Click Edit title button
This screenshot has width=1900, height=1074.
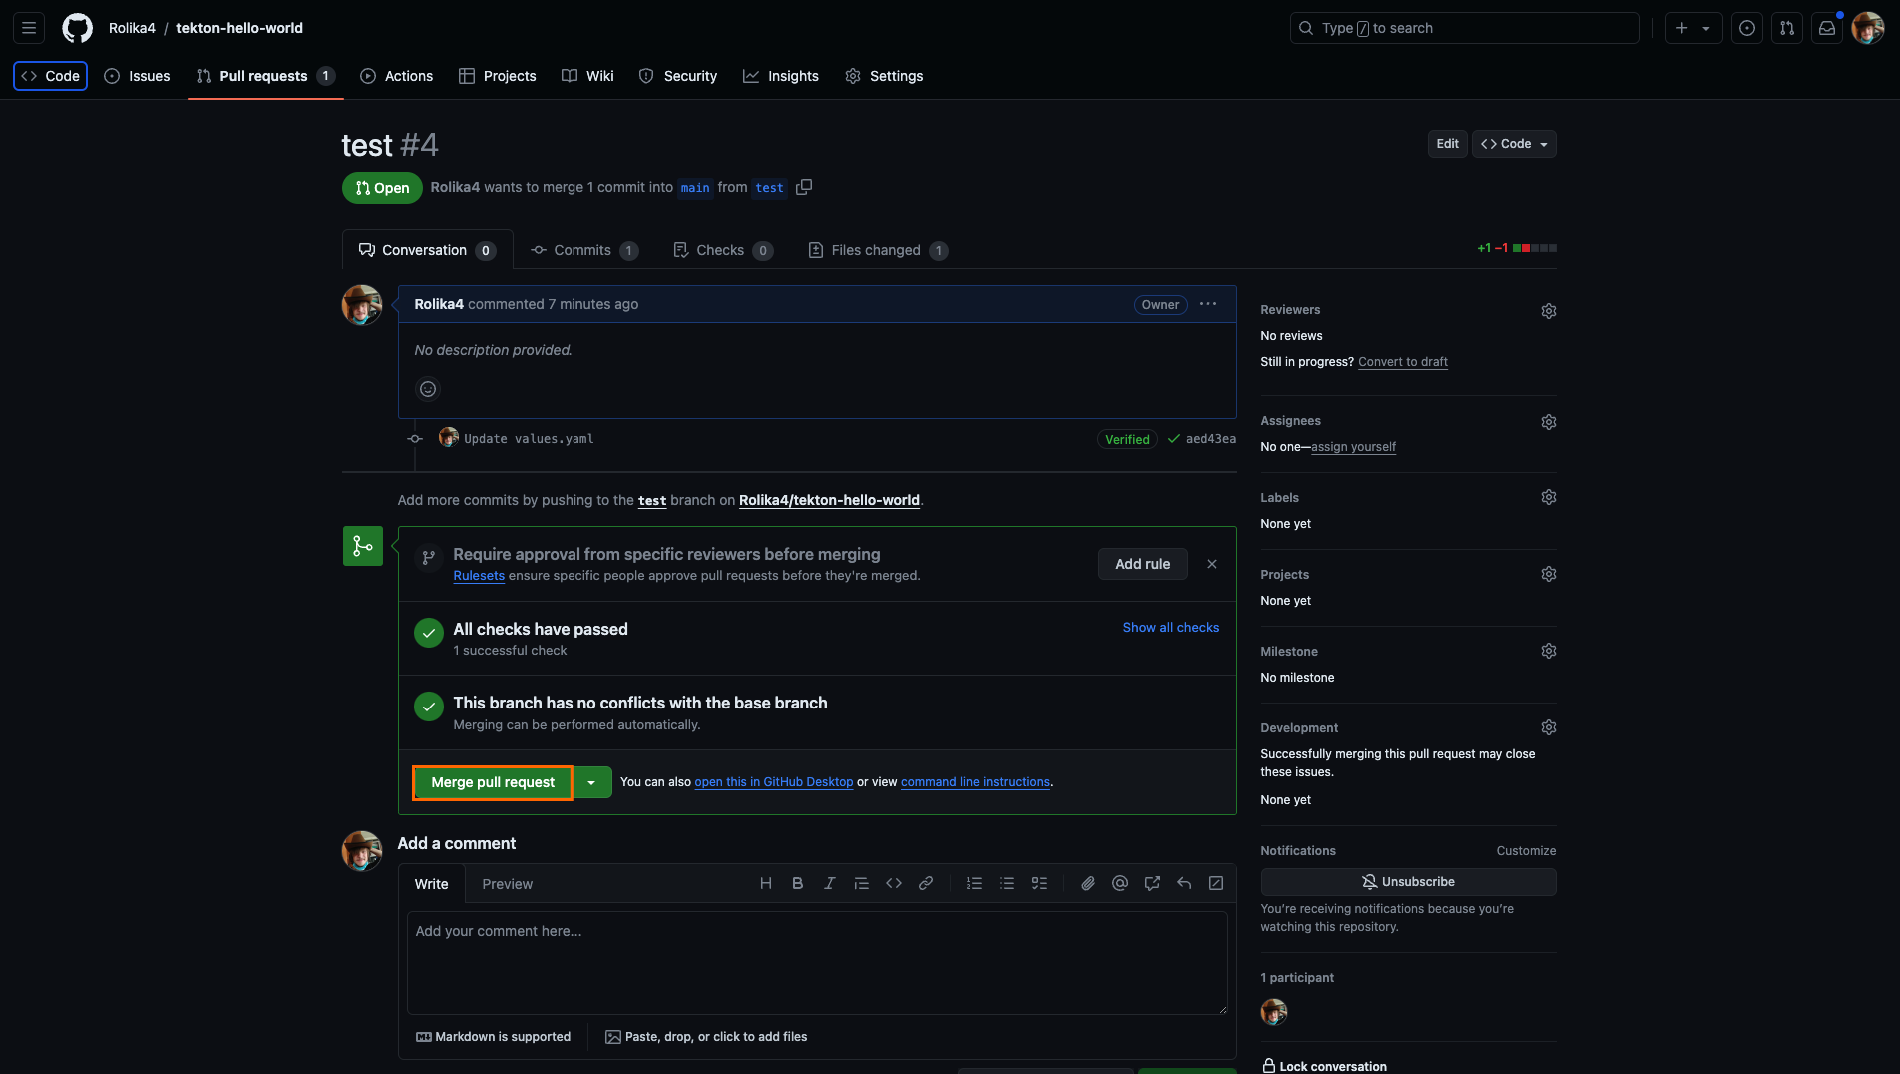1447,144
